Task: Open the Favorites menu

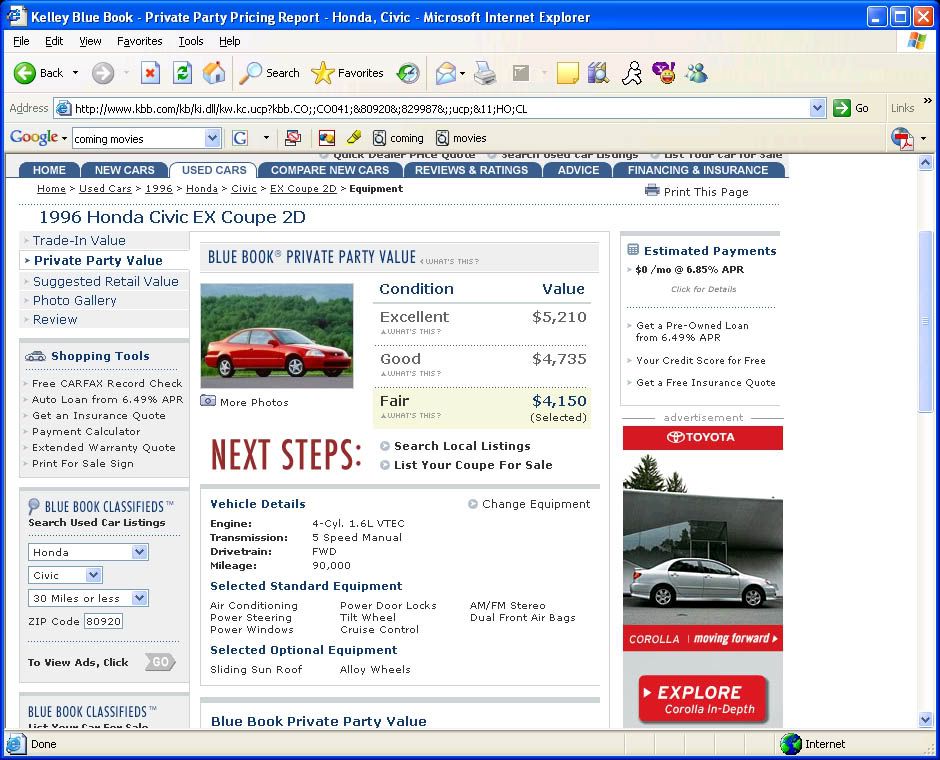Action: pos(140,41)
